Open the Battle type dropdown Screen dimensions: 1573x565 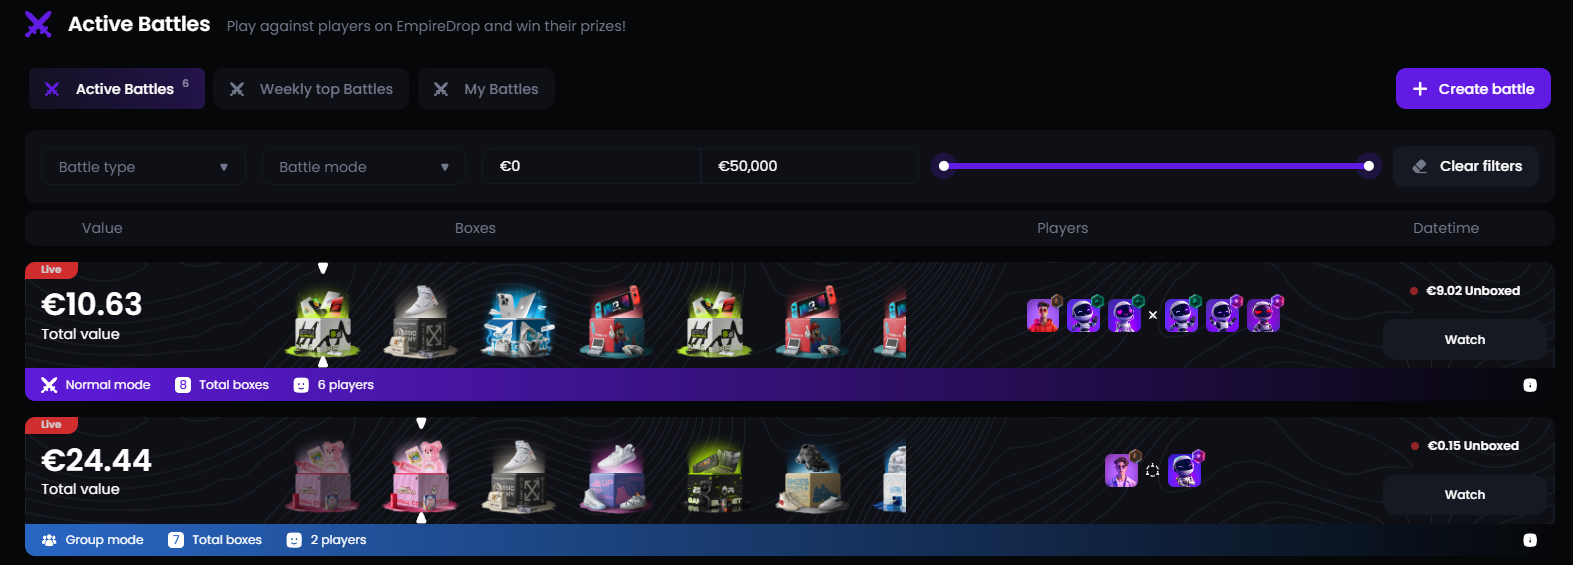(143, 167)
